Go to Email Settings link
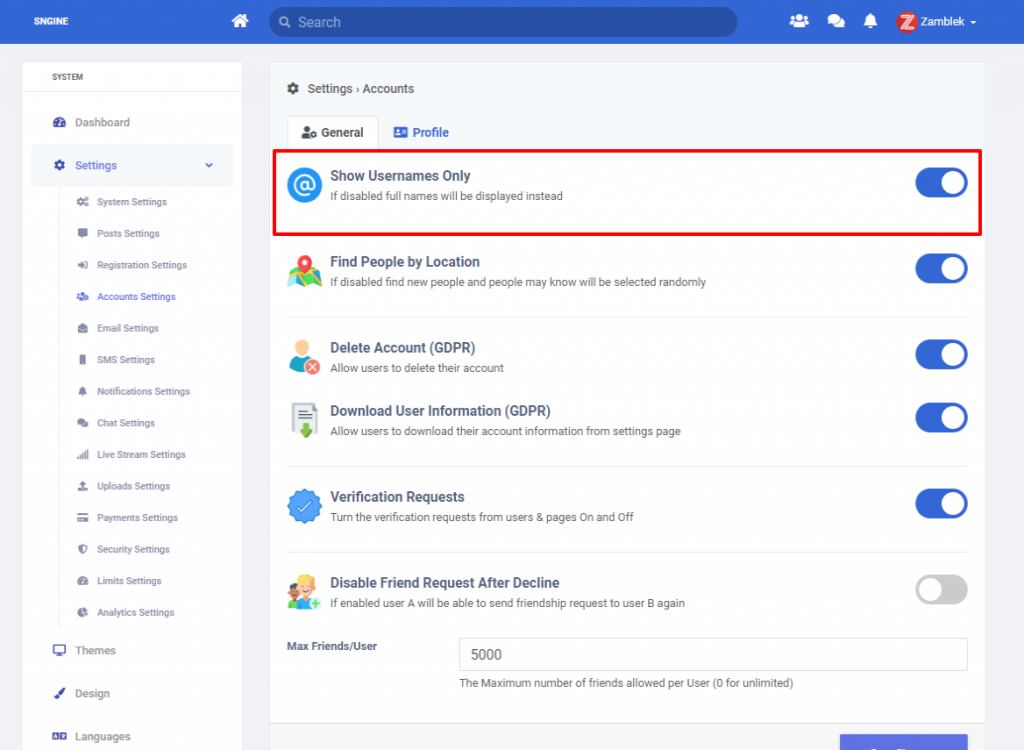Image resolution: width=1024 pixels, height=750 pixels. click(128, 328)
